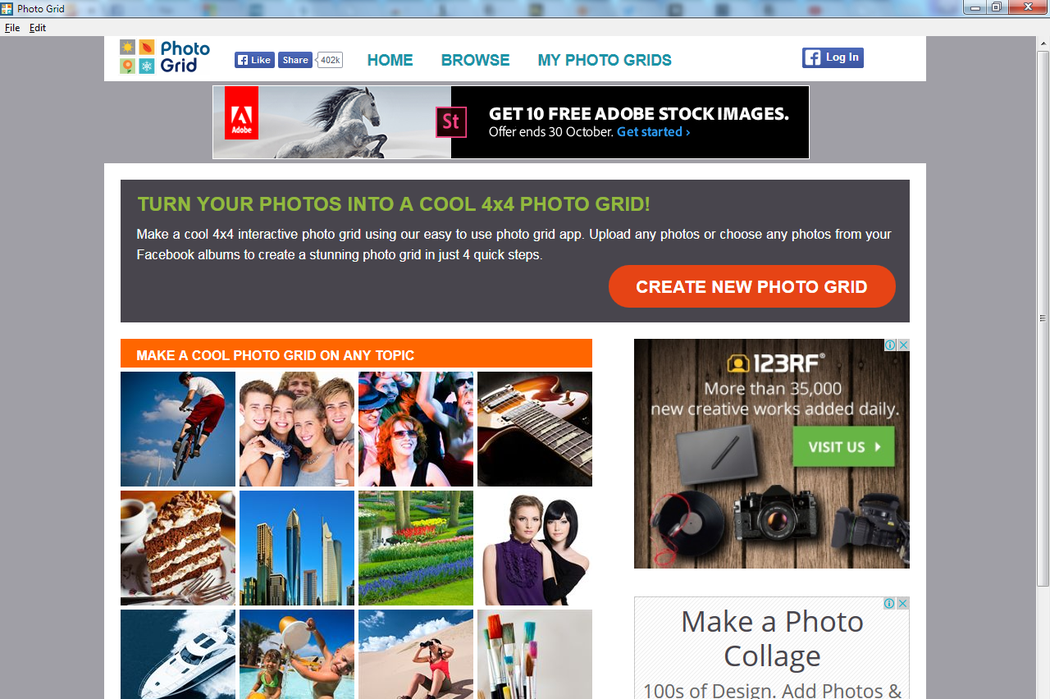
Task: Click the vertical scrollbar down arrow
Action: [1043, 689]
